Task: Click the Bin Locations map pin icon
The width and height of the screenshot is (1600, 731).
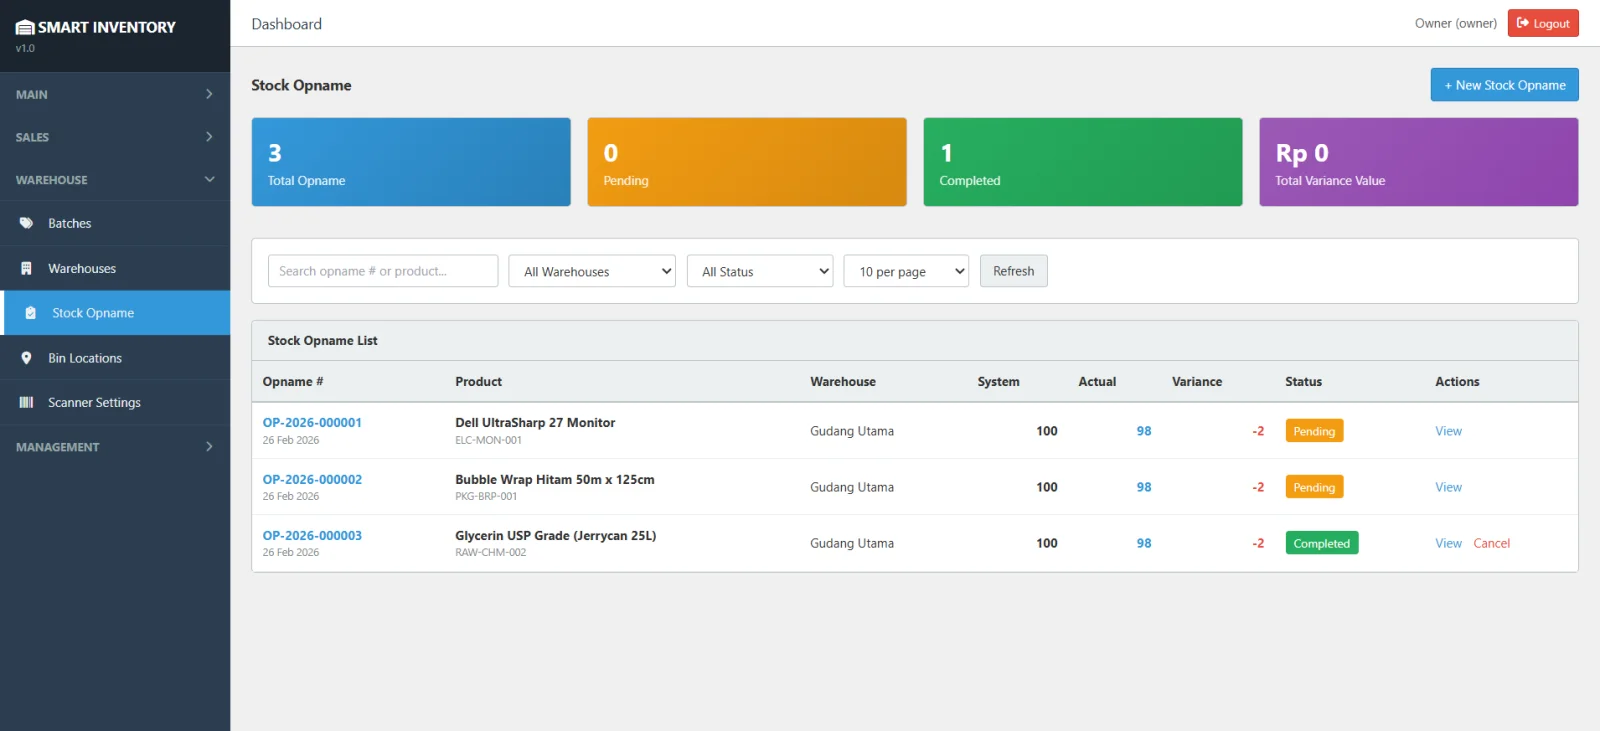Action: [27, 358]
